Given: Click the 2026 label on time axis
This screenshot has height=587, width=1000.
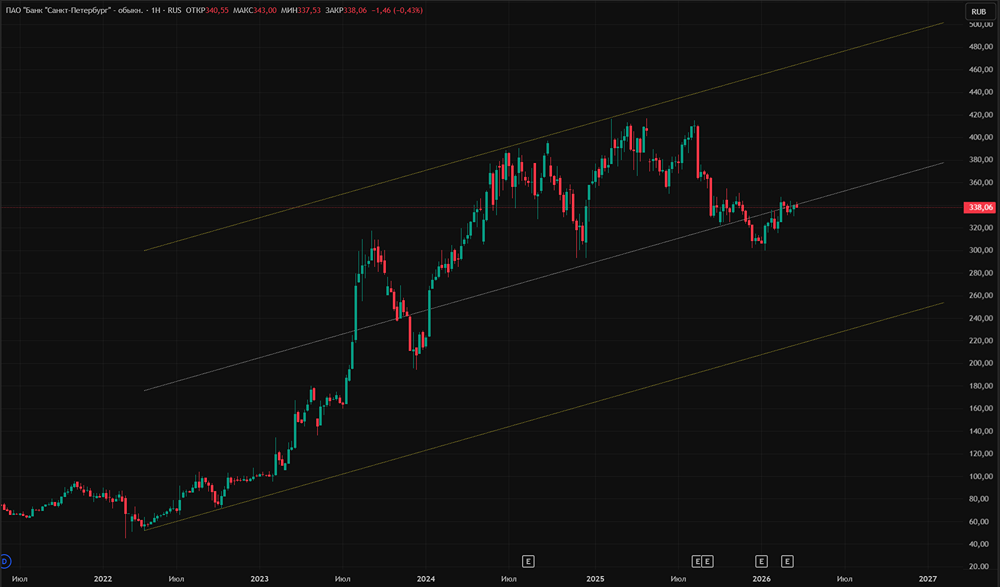Looking at the screenshot, I should coord(761,579).
